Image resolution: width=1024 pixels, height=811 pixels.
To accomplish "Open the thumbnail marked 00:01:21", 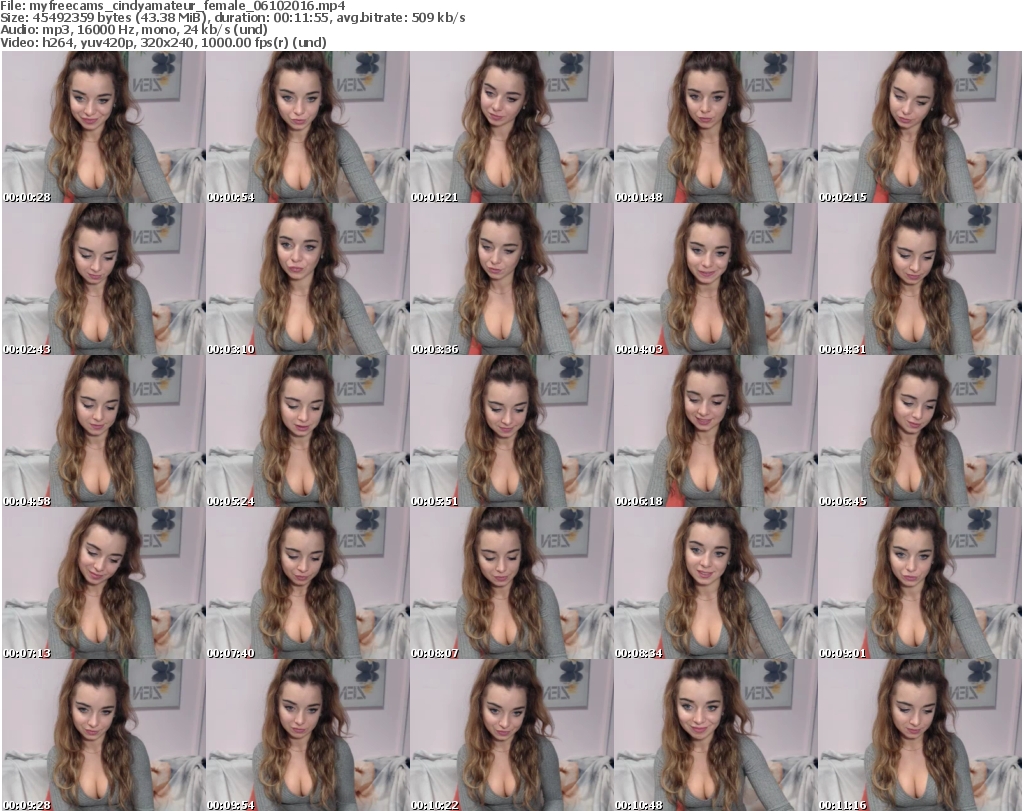I will (x=511, y=127).
